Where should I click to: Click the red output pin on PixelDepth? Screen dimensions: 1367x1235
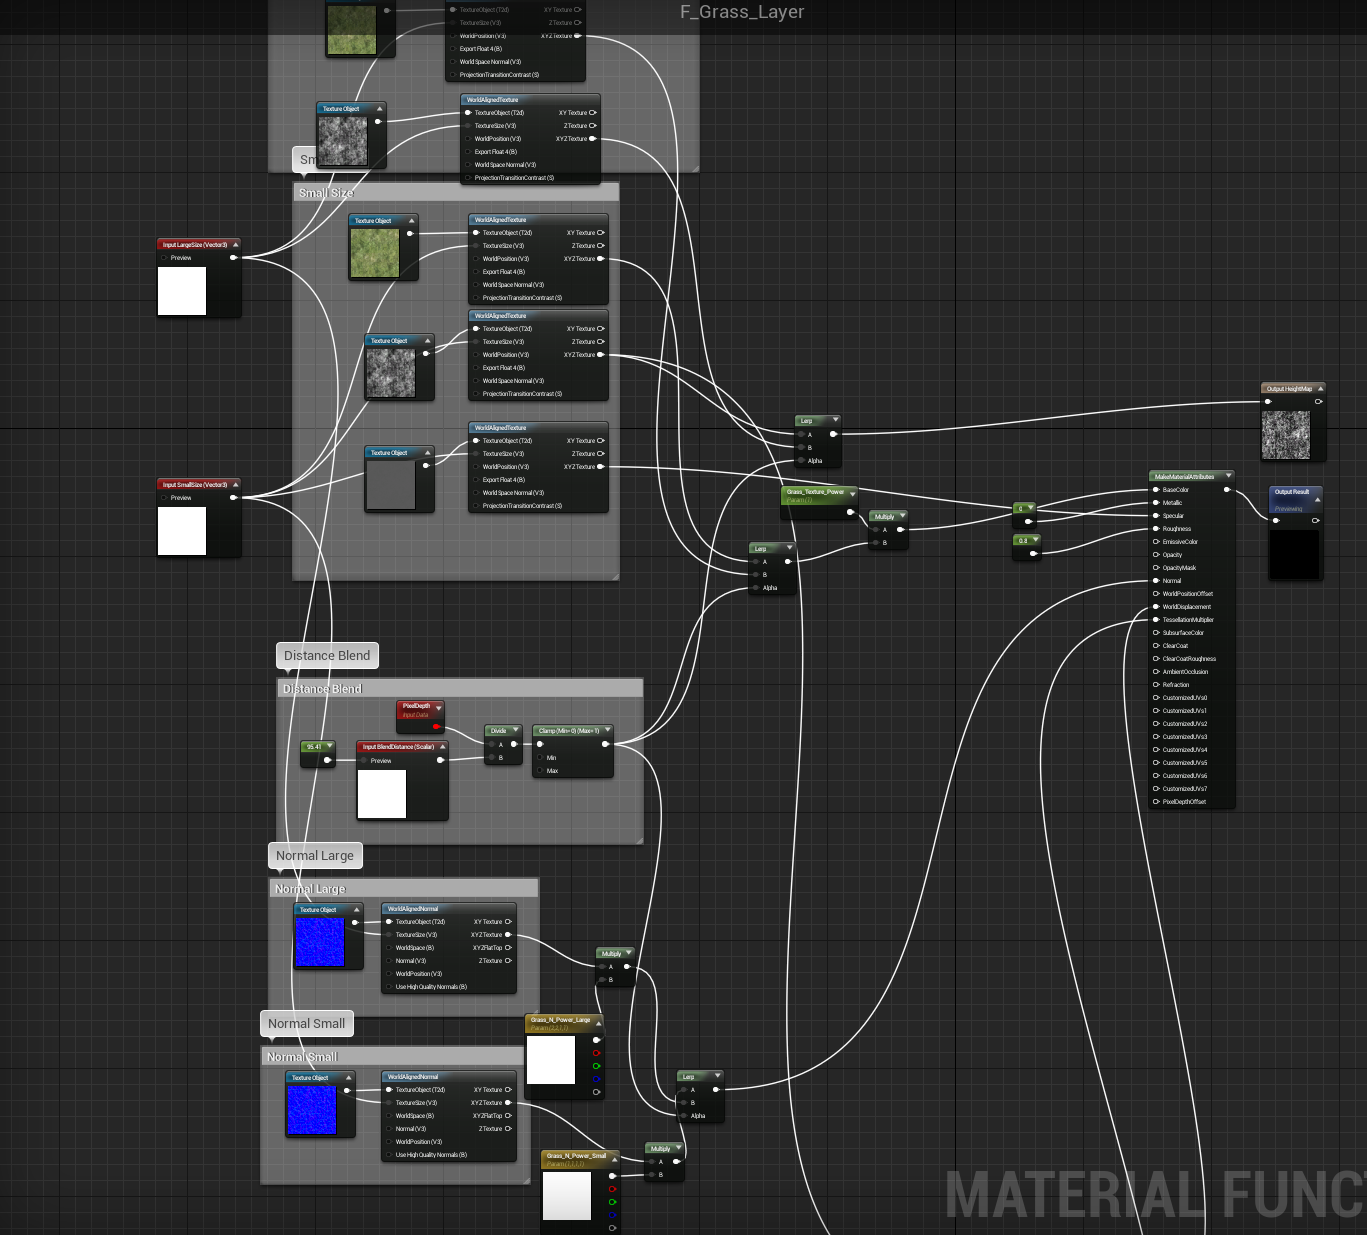tap(436, 727)
